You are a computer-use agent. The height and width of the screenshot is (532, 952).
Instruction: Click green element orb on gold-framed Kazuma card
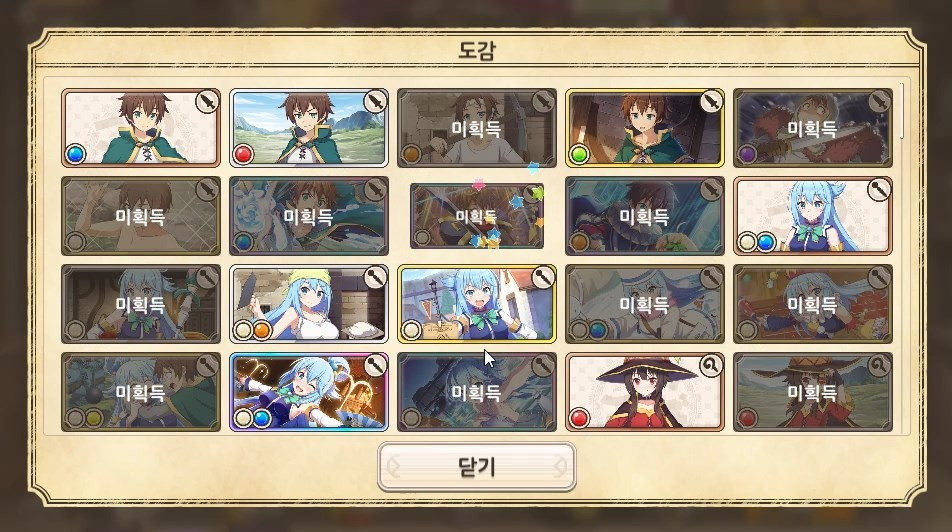click(579, 154)
